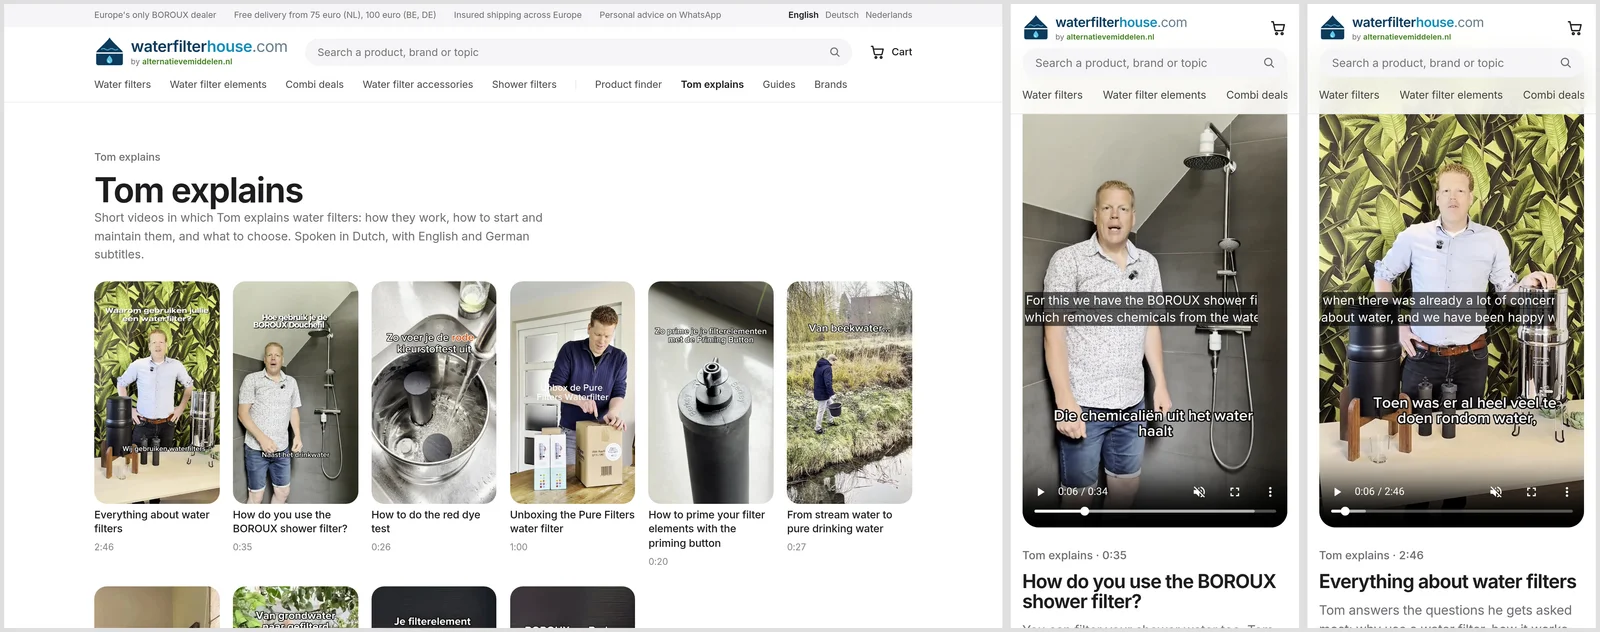Click the waterfilterhouse logo in the desktop header
This screenshot has width=1600, height=632.
tap(191, 52)
